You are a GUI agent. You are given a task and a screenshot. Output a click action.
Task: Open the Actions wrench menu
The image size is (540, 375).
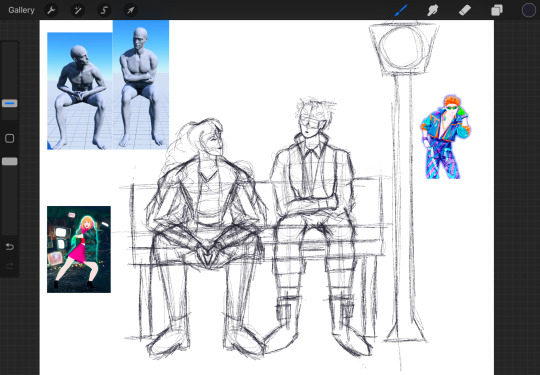click(51, 10)
